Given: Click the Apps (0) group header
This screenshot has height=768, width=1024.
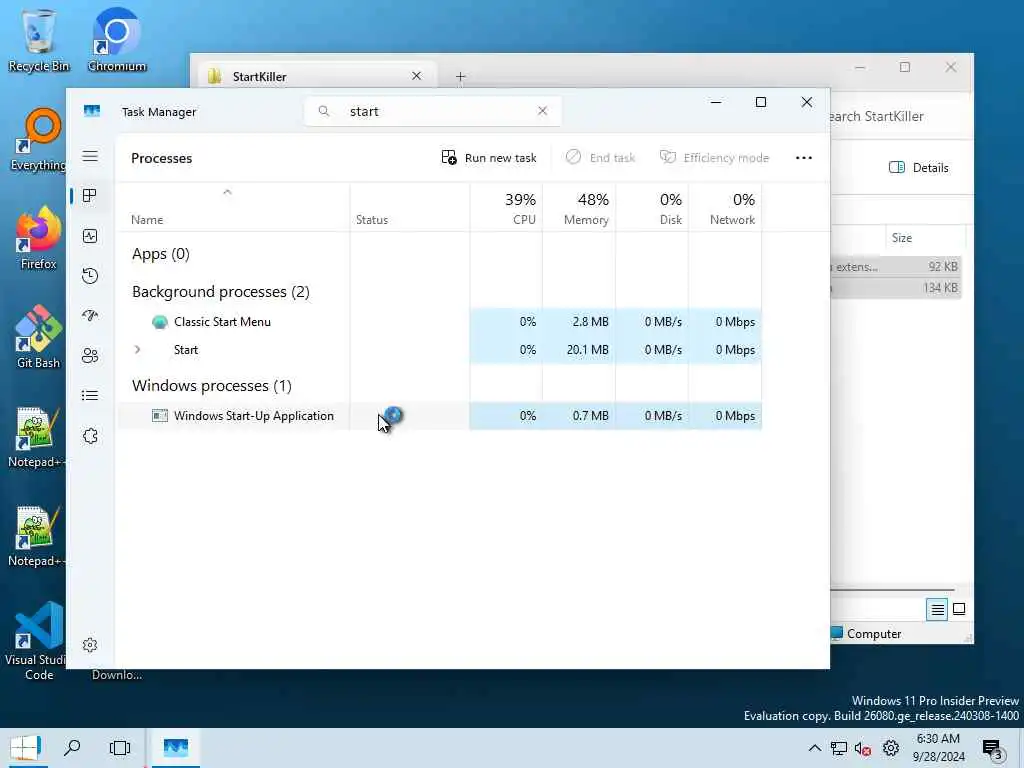Looking at the screenshot, I should coord(161,253).
